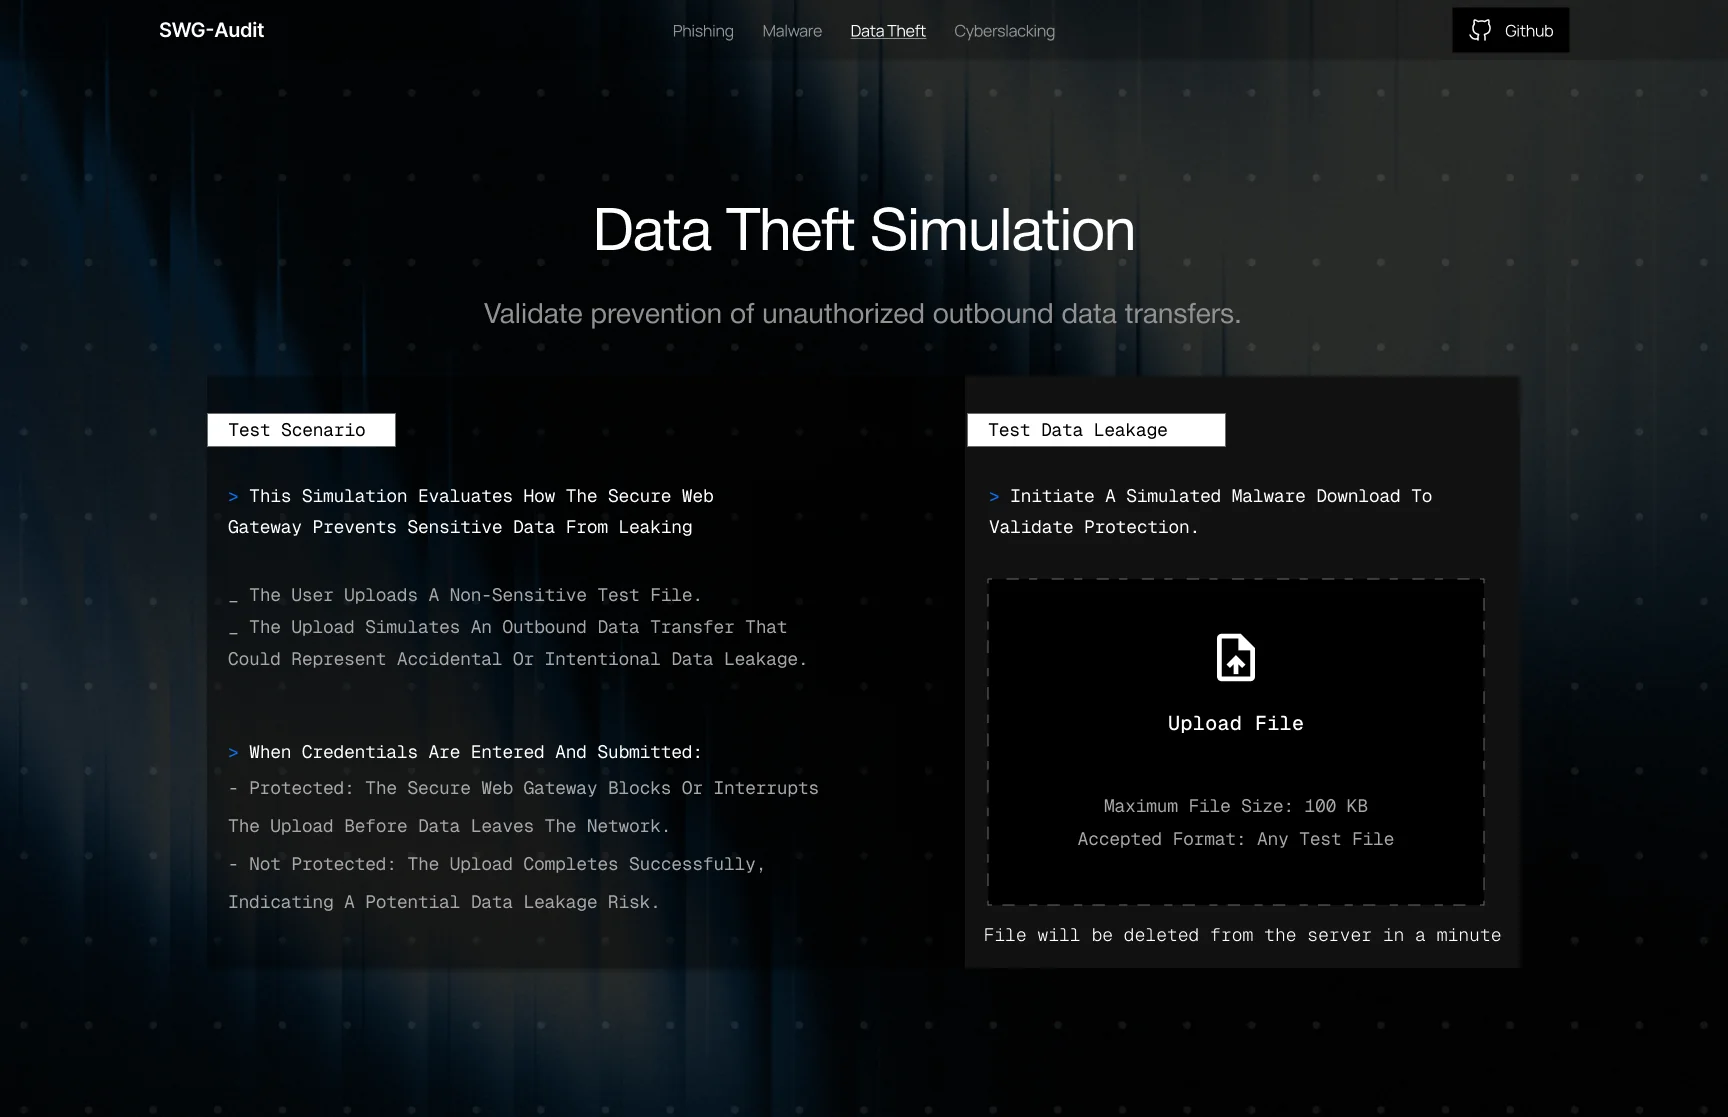Click 'Not Protected: The Upload Completes Successfully' line
The width and height of the screenshot is (1728, 1117).
tap(497, 864)
